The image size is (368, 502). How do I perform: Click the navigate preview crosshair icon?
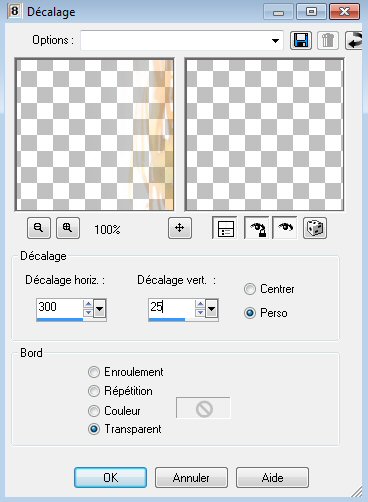click(x=180, y=228)
